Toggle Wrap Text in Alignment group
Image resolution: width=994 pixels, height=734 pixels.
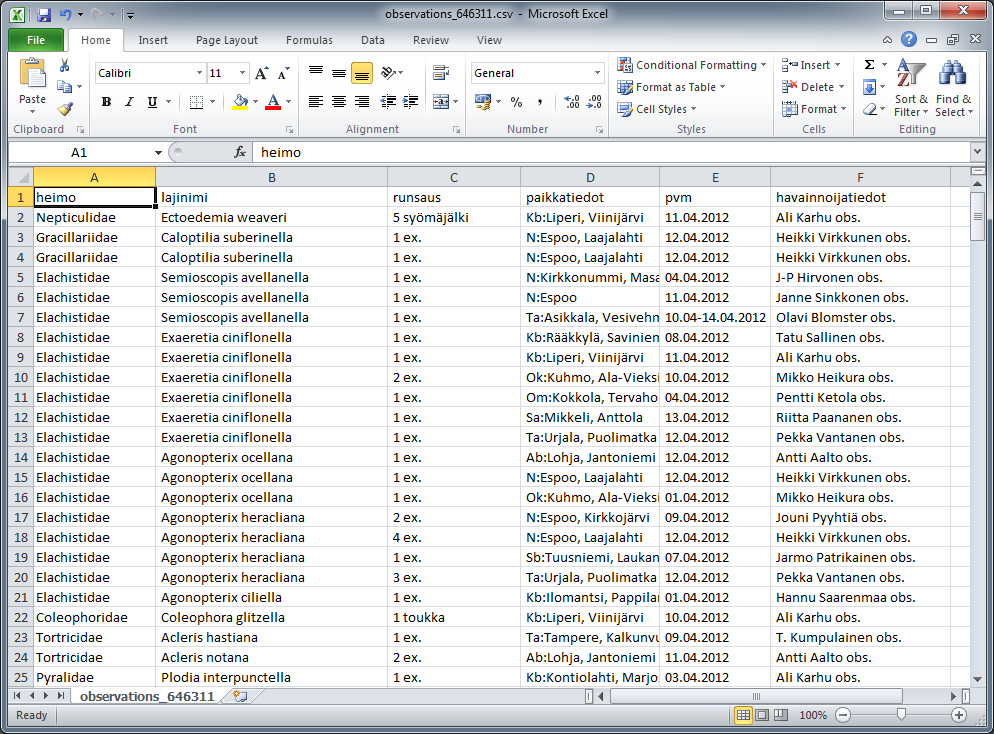[441, 73]
